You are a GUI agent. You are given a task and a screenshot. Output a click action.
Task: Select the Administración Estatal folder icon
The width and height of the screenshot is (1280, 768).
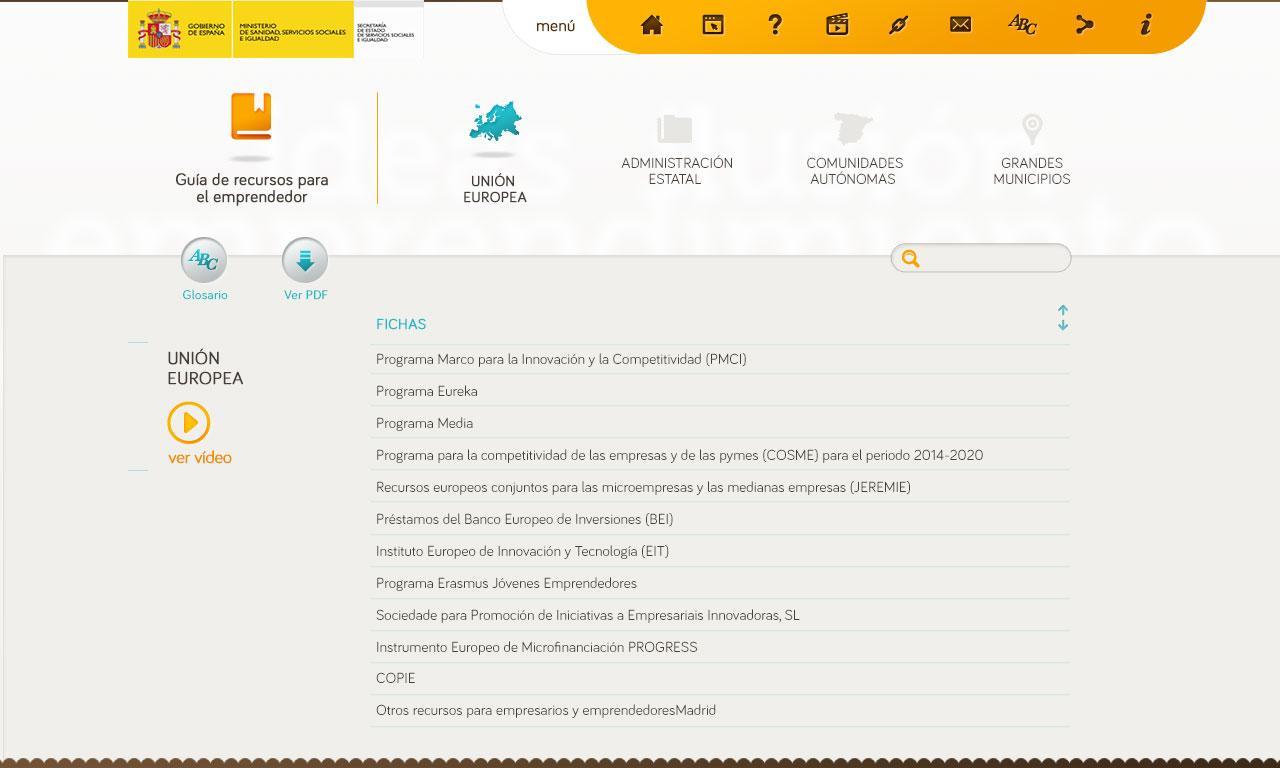tap(675, 128)
